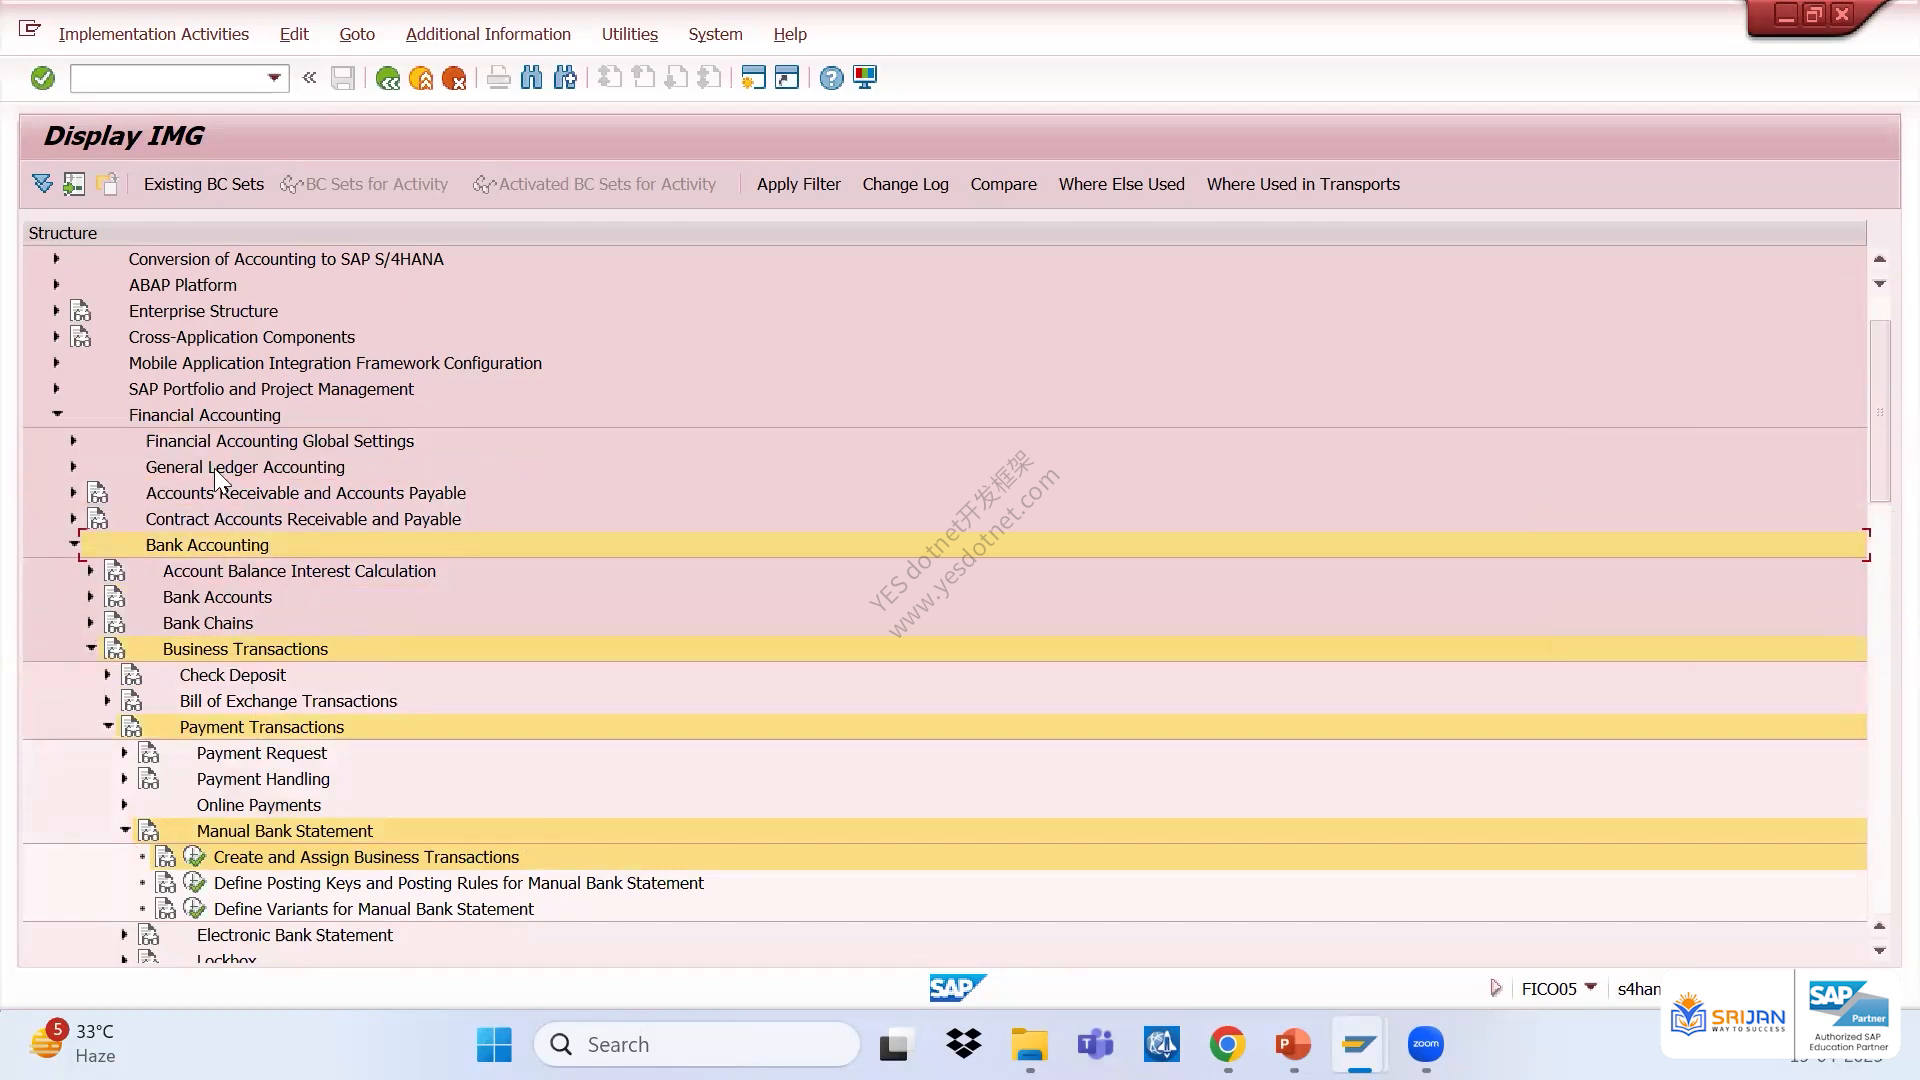Click the Change Log button
This screenshot has width=1920, height=1080.
click(x=906, y=184)
